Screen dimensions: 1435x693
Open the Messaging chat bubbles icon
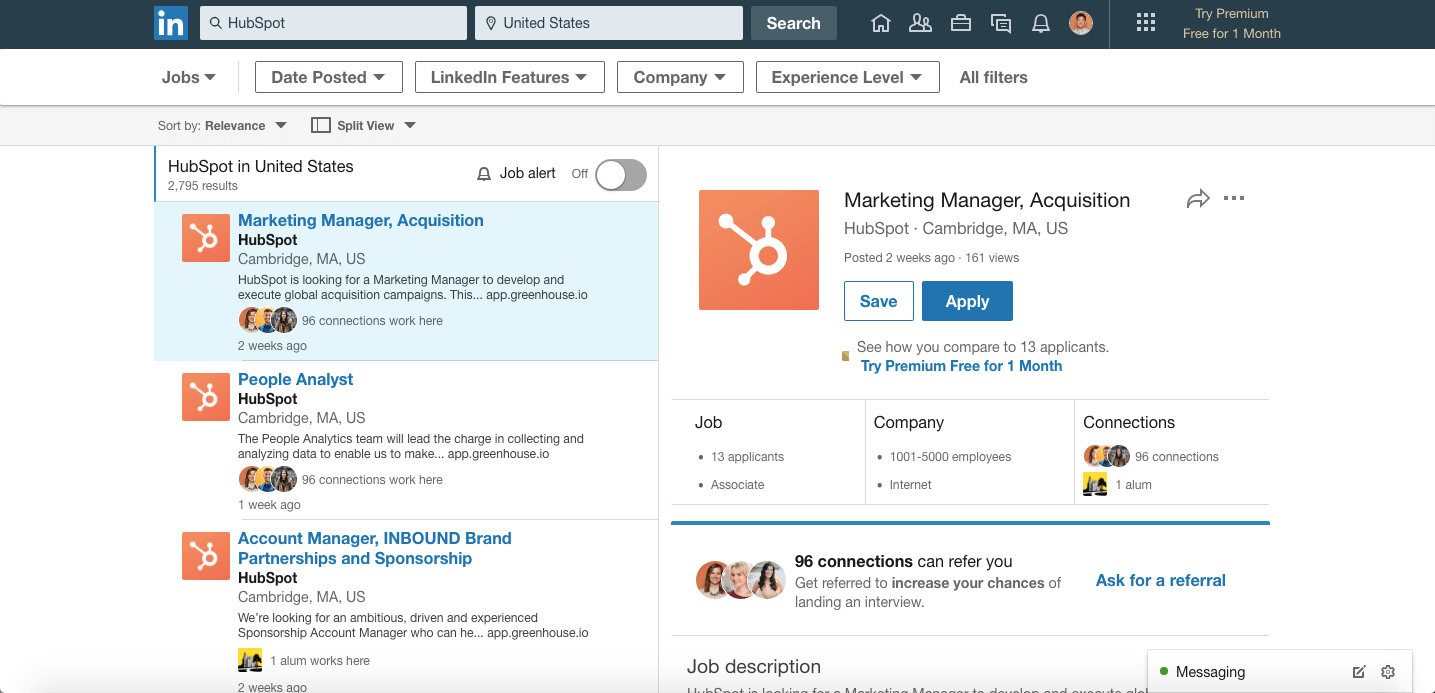(1001, 23)
